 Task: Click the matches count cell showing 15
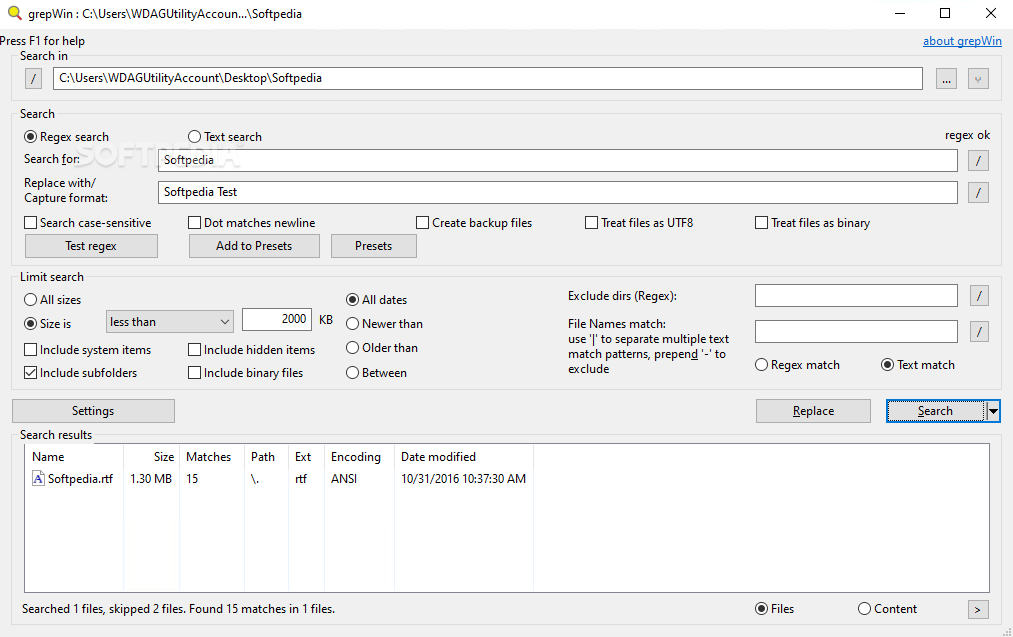(x=192, y=479)
